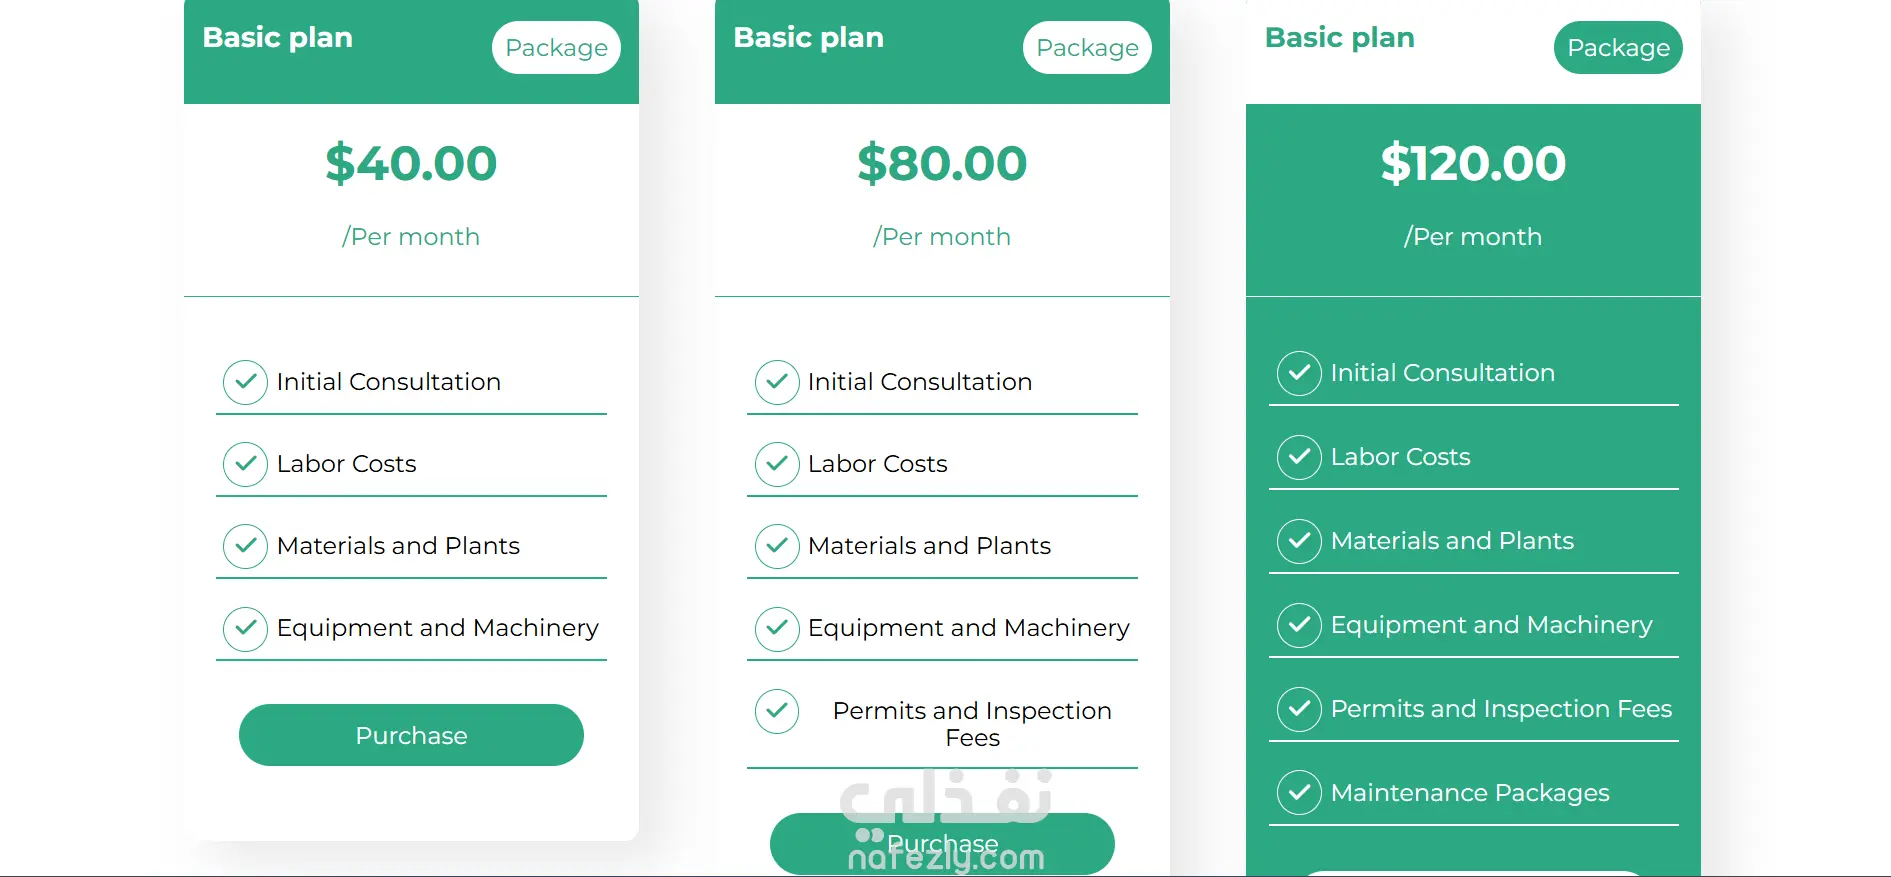1891x877 pixels.
Task: Click the $120 plan Initial Consultation check icon
Action: pyautogui.click(x=1299, y=373)
